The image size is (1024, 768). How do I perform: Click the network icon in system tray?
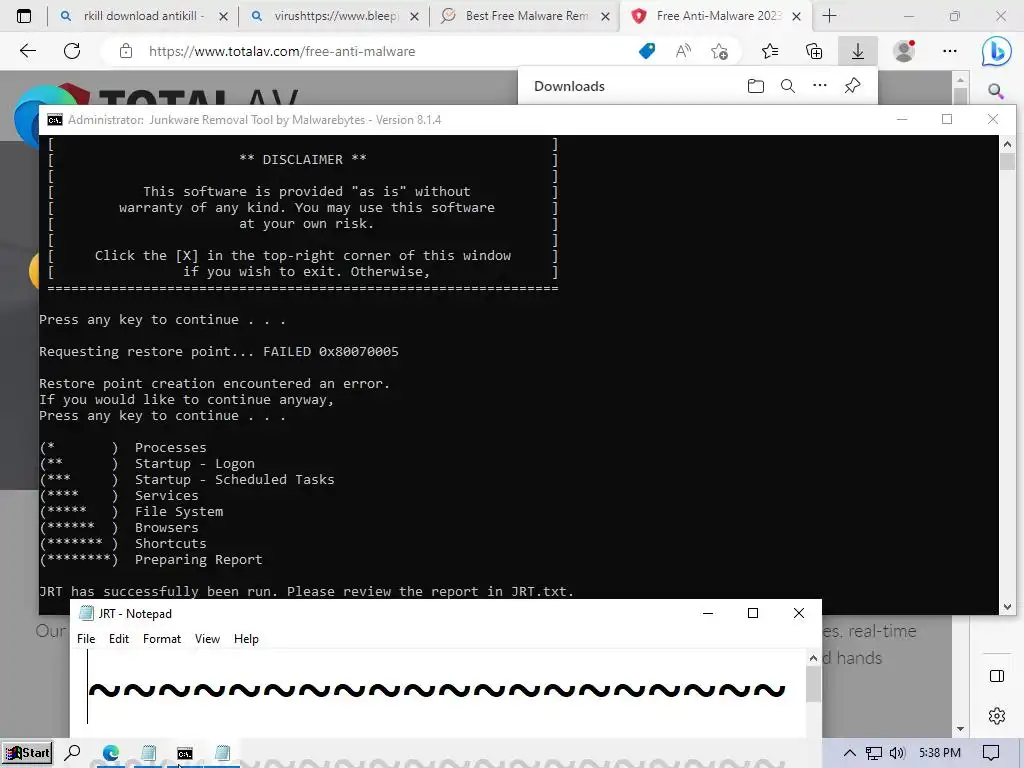pos(873,753)
